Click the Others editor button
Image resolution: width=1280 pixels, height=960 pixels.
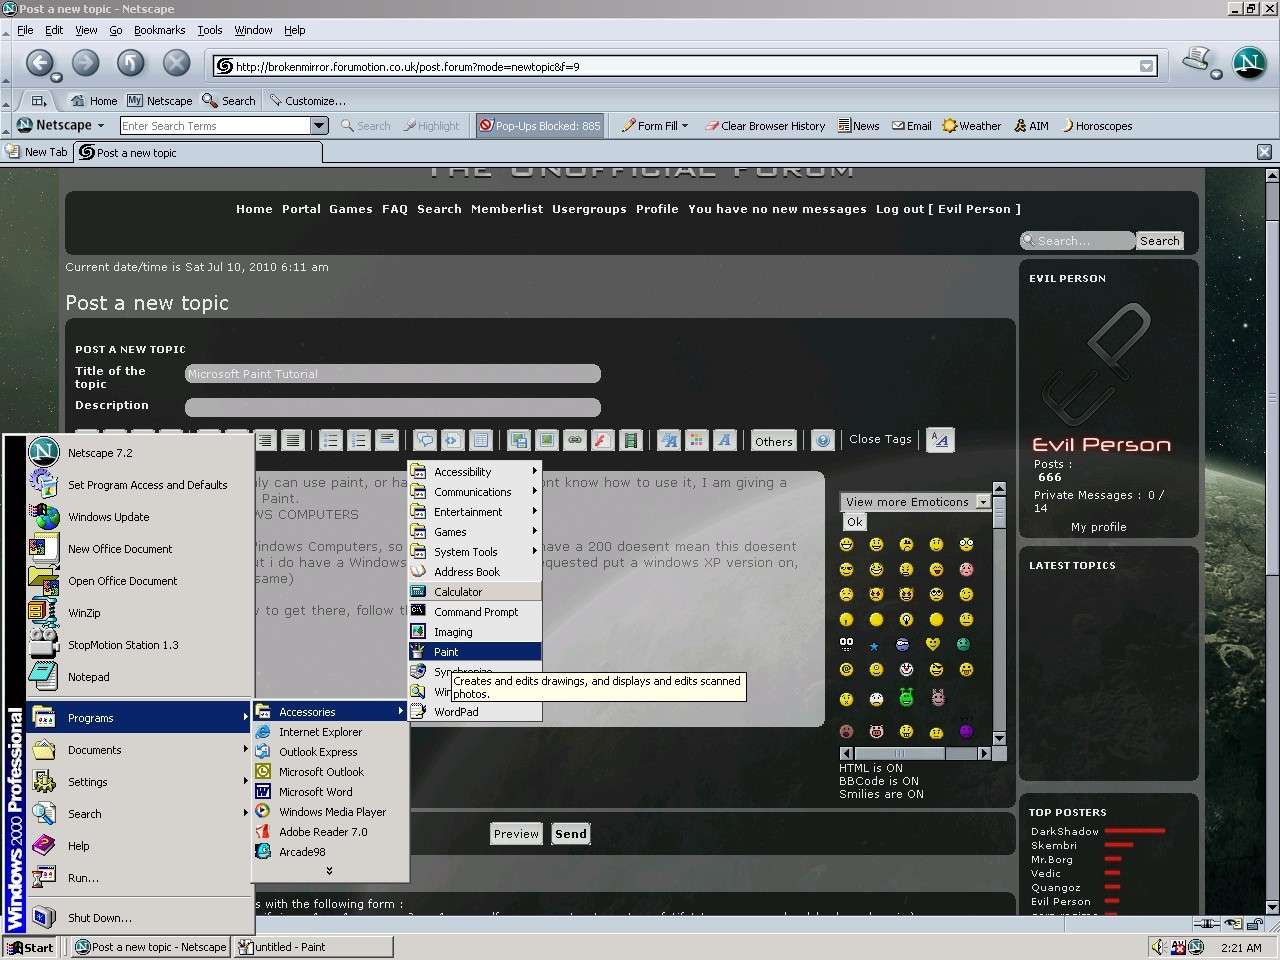(774, 441)
